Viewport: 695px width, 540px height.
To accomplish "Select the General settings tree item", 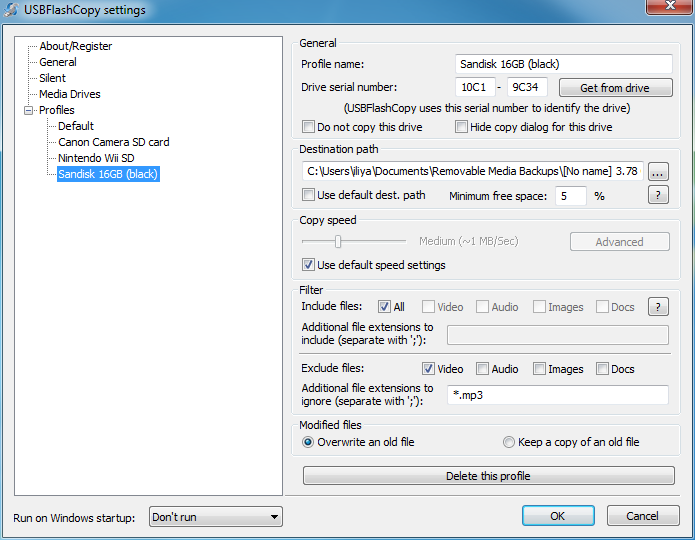I will (58, 62).
